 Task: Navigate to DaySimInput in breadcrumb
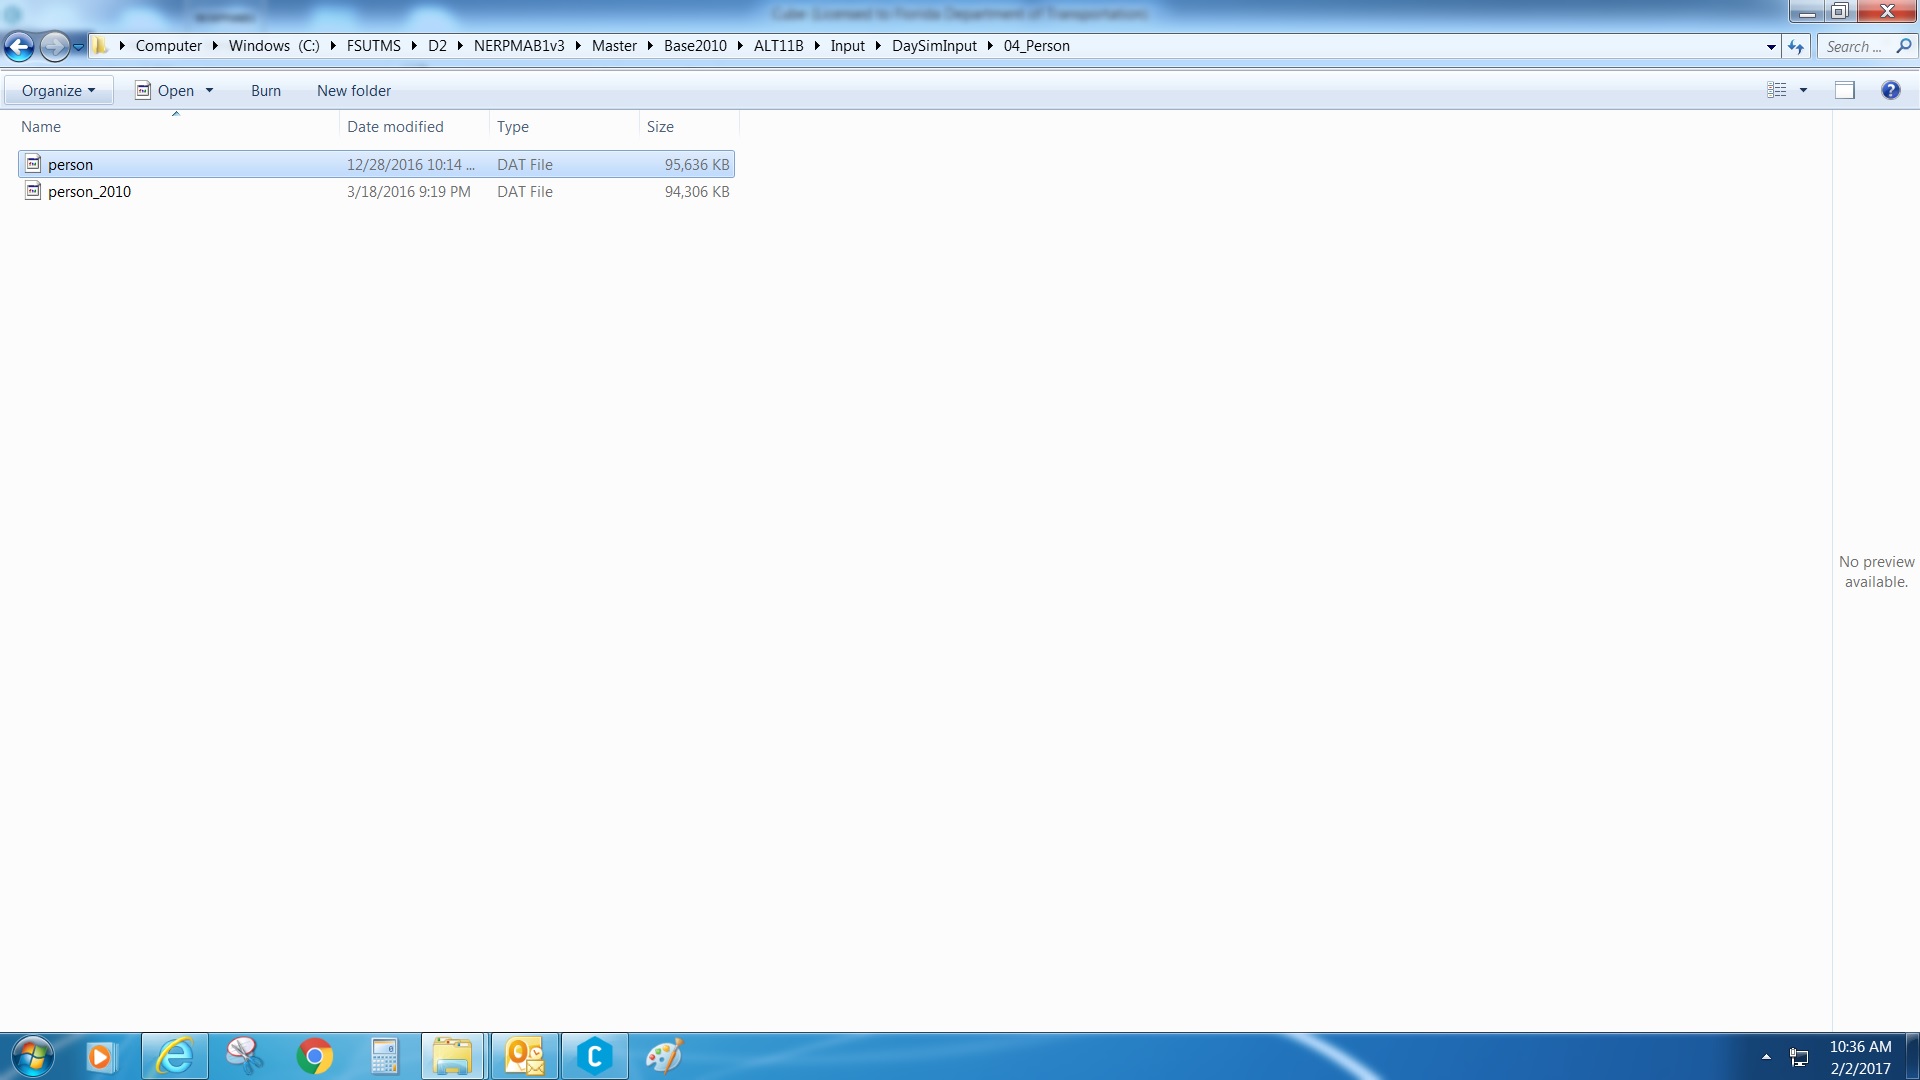pyautogui.click(x=934, y=46)
